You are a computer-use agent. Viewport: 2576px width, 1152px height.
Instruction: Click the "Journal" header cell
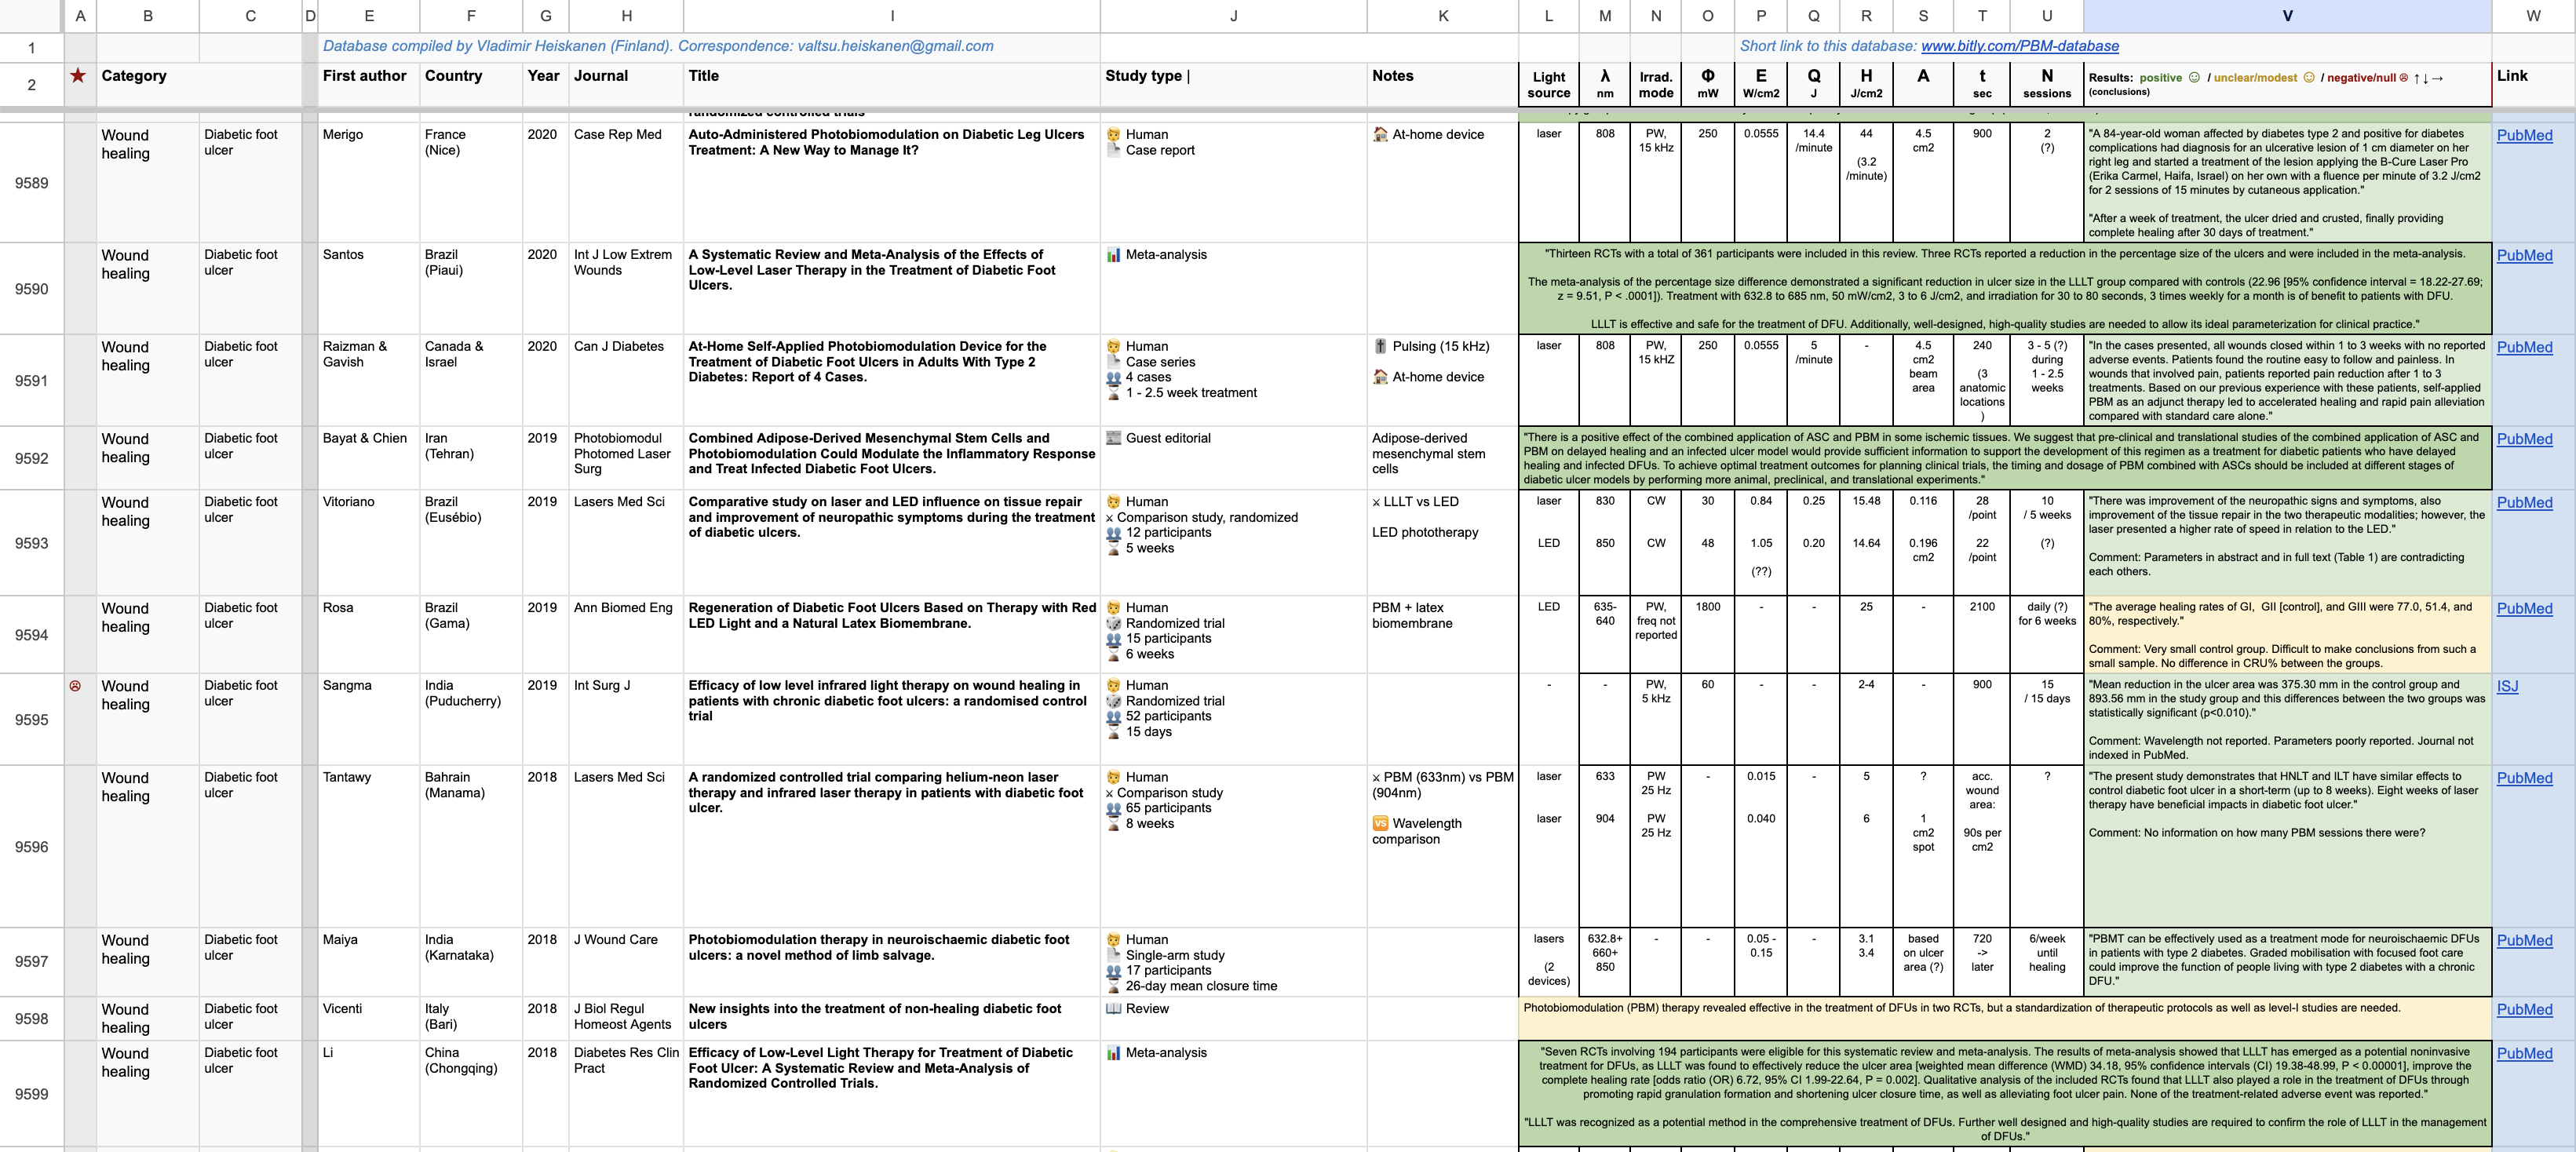click(626, 85)
